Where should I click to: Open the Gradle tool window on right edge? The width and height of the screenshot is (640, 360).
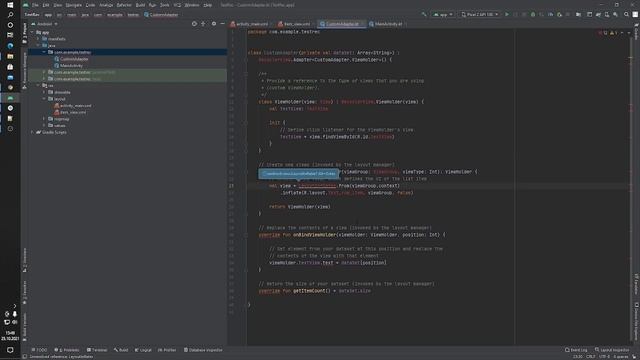(x=636, y=32)
